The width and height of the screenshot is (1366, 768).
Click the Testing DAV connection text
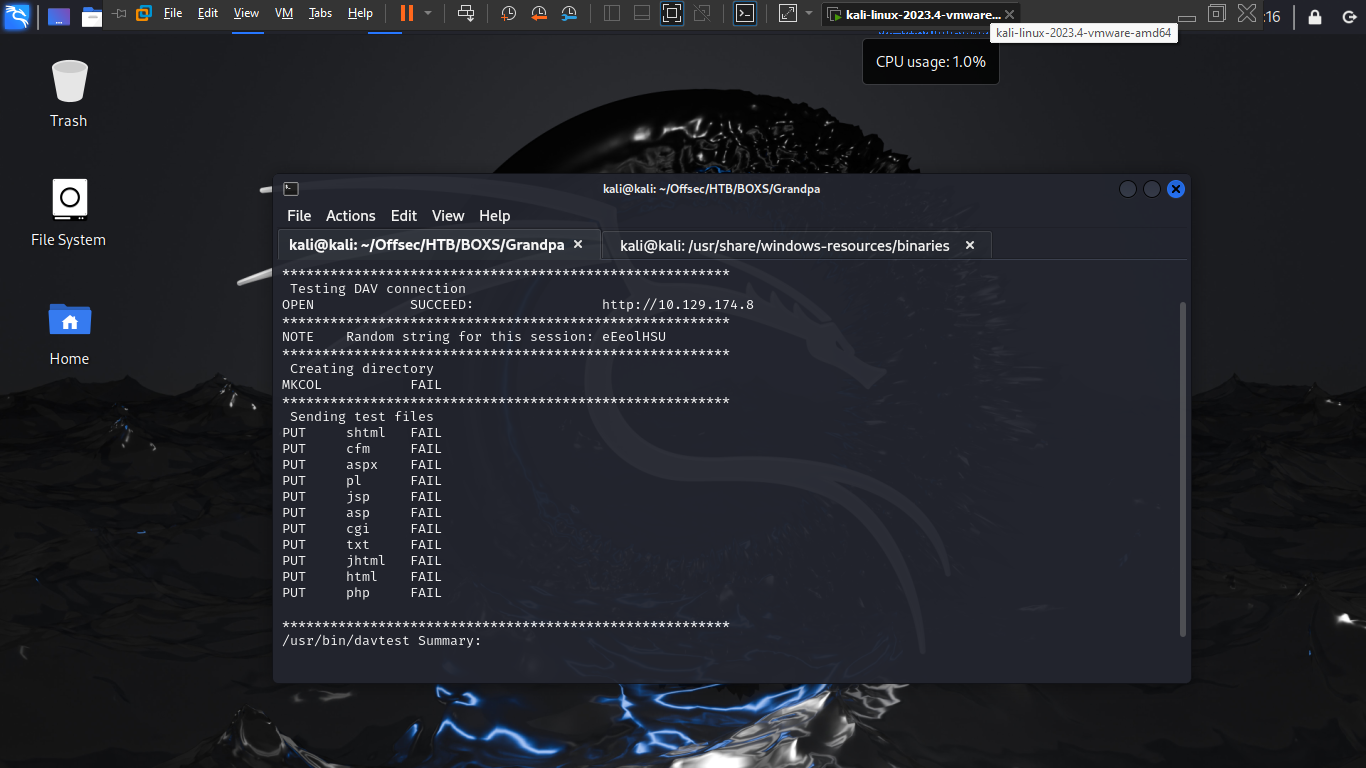coord(378,289)
